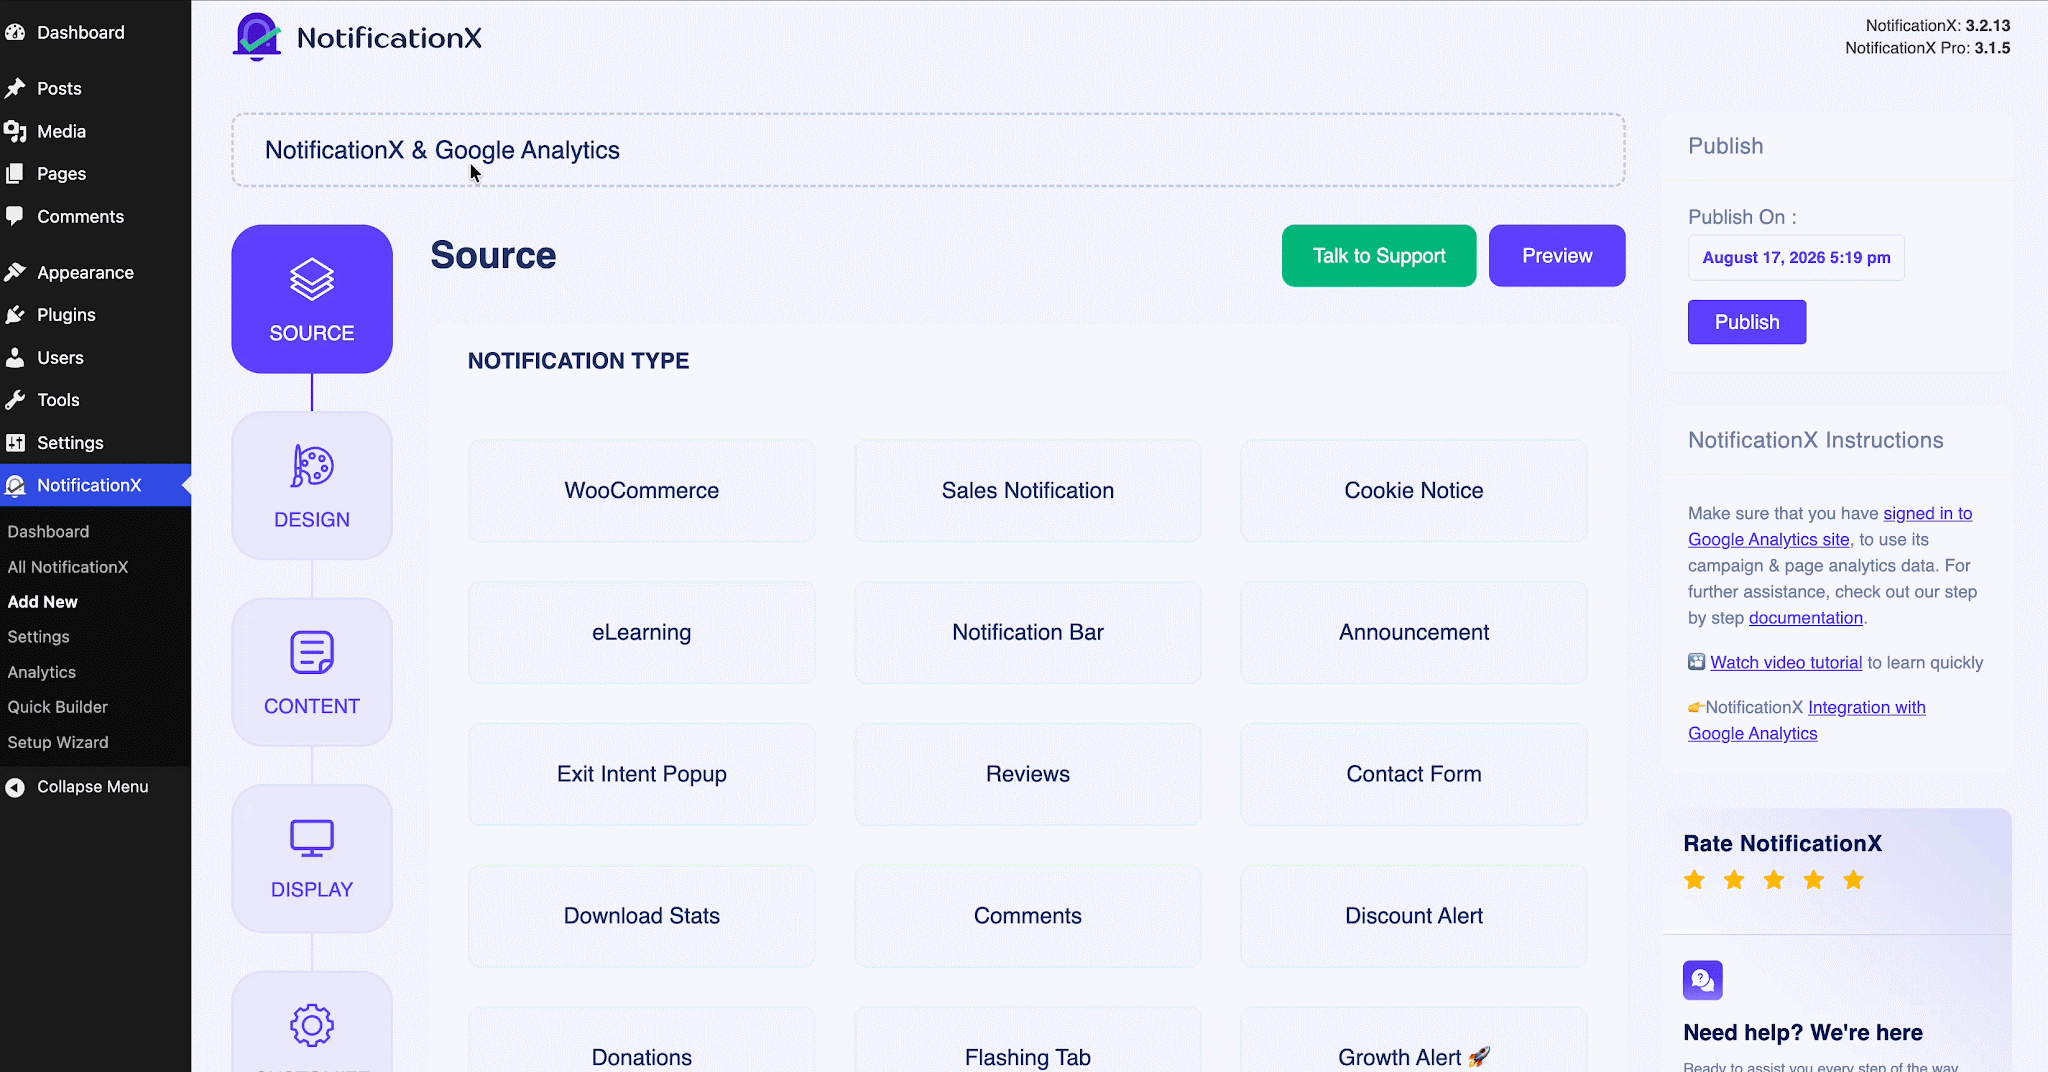This screenshot has width=2048, height=1072.
Task: Go to All NotificationX submenu
Action: 68,567
